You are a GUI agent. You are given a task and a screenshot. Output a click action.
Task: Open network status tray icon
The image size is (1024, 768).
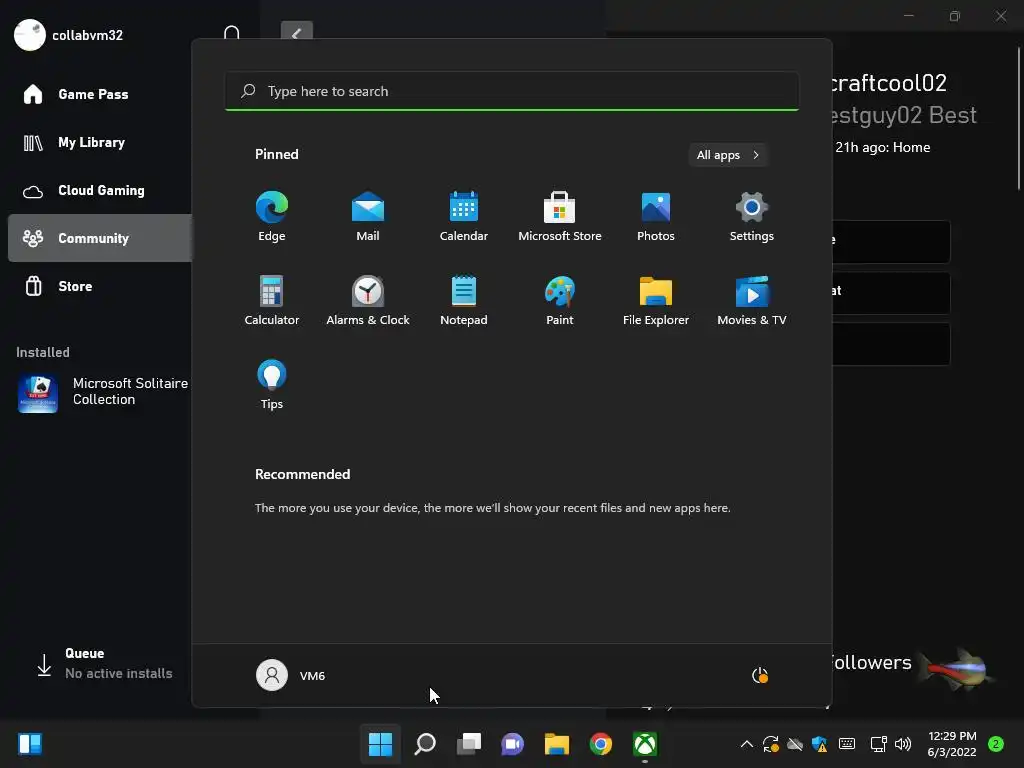coord(878,744)
